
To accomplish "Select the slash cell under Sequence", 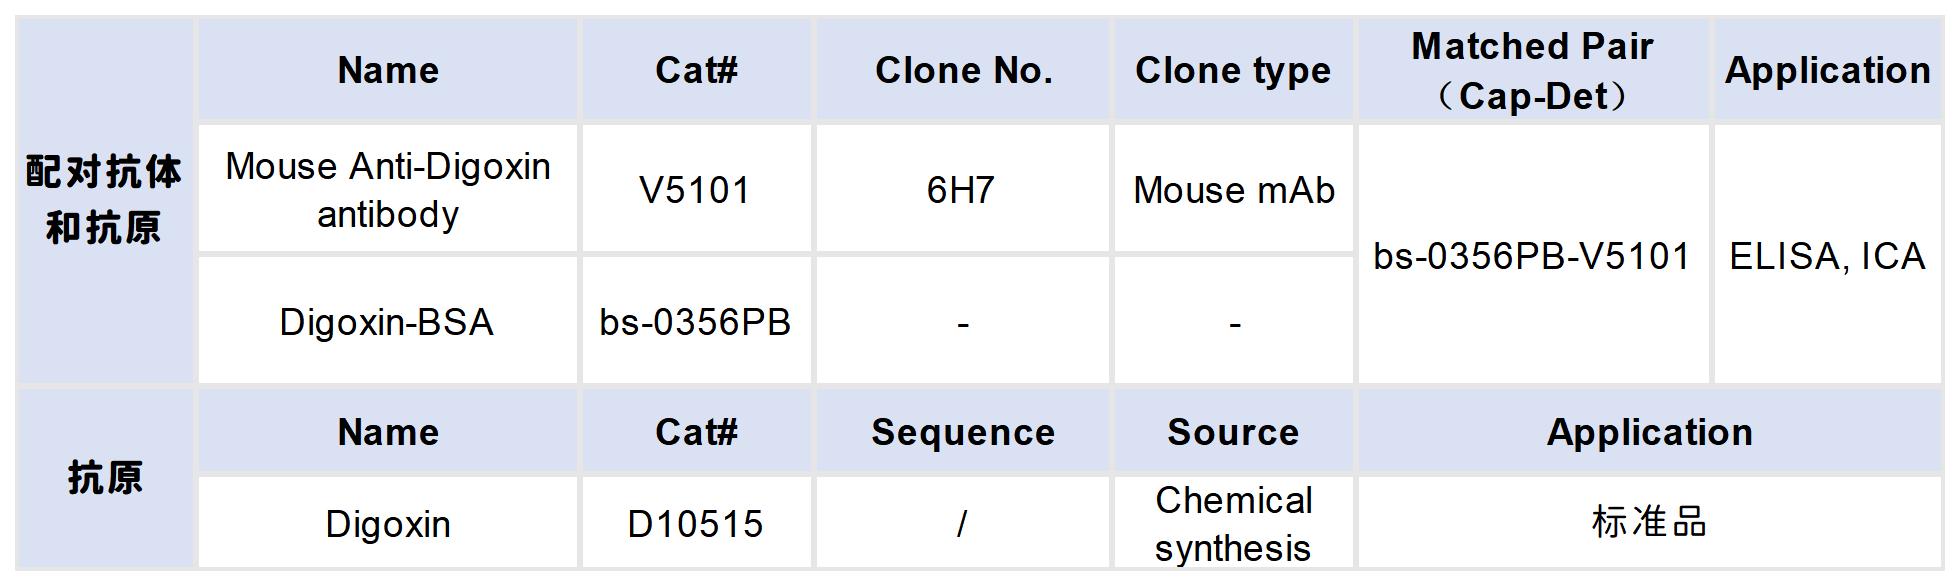I will pyautogui.click(x=962, y=524).
